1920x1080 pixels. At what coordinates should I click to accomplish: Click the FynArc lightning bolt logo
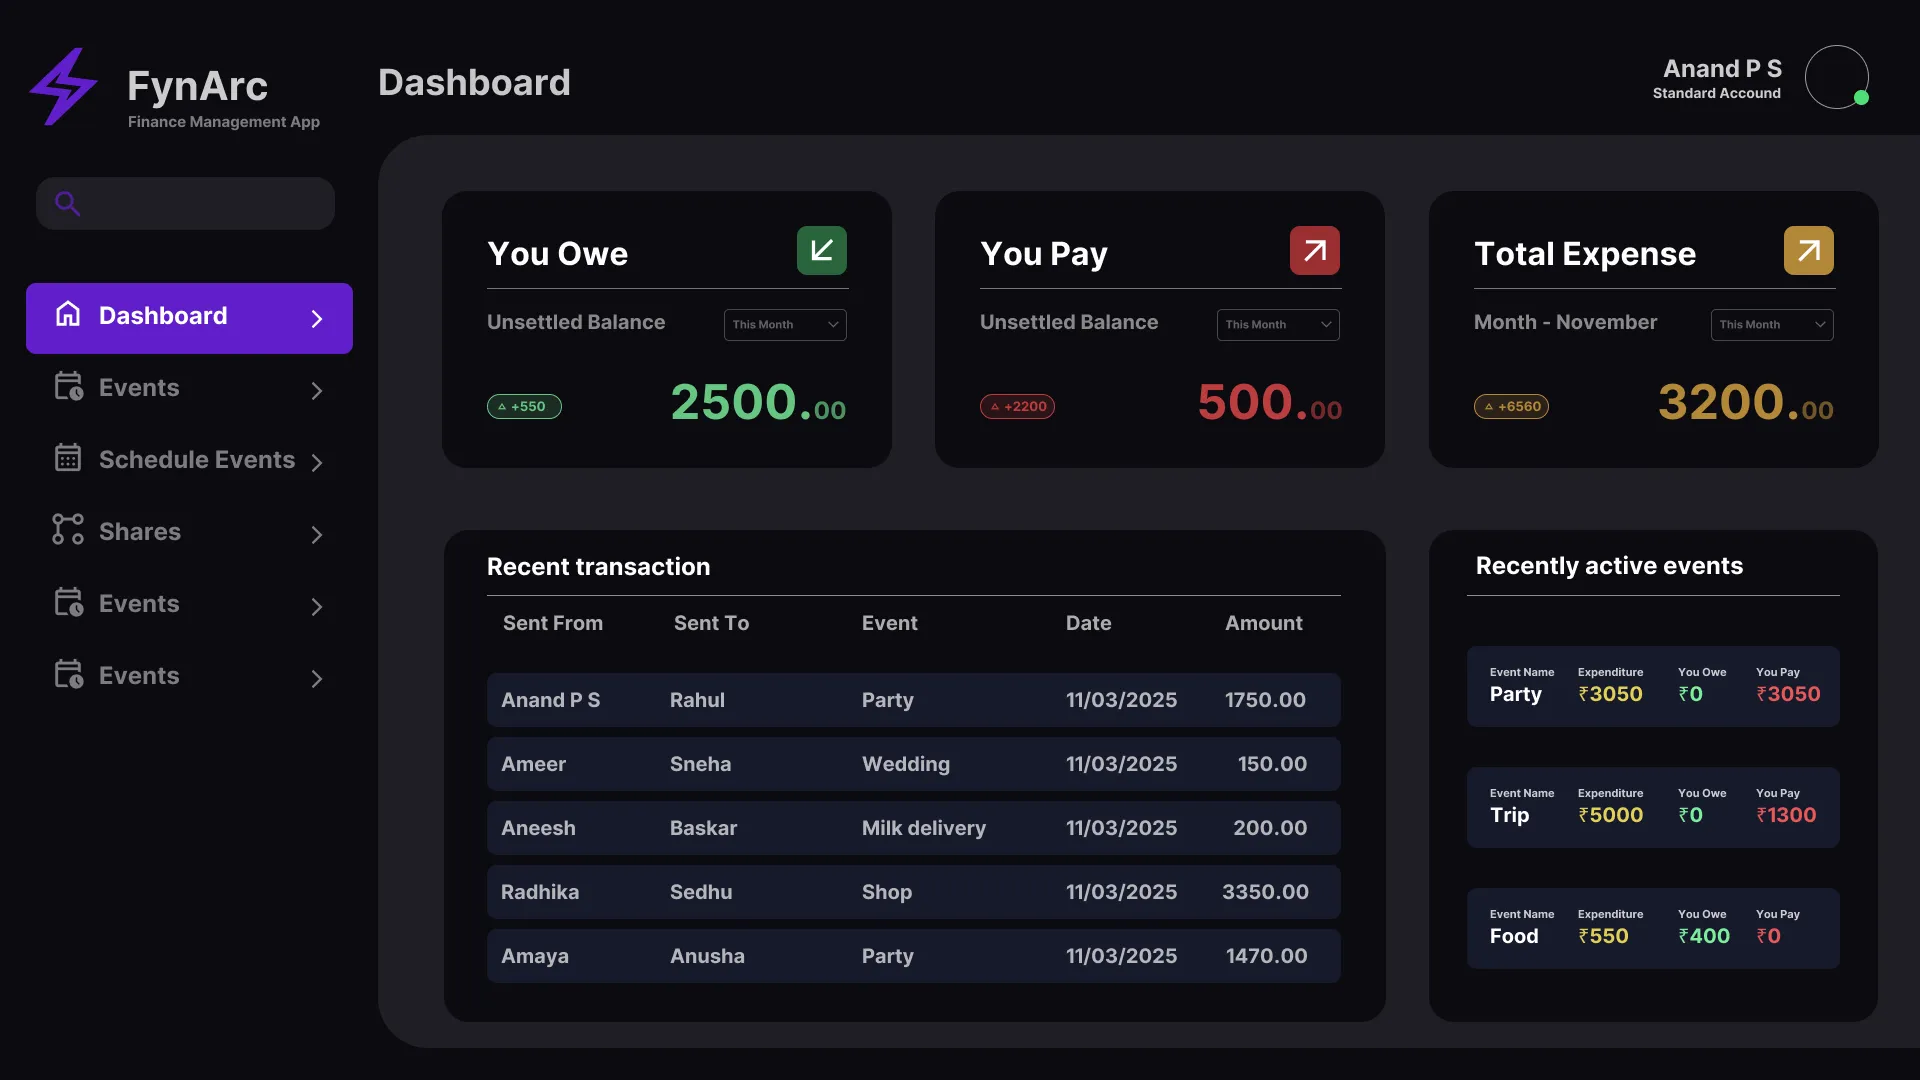(x=63, y=87)
